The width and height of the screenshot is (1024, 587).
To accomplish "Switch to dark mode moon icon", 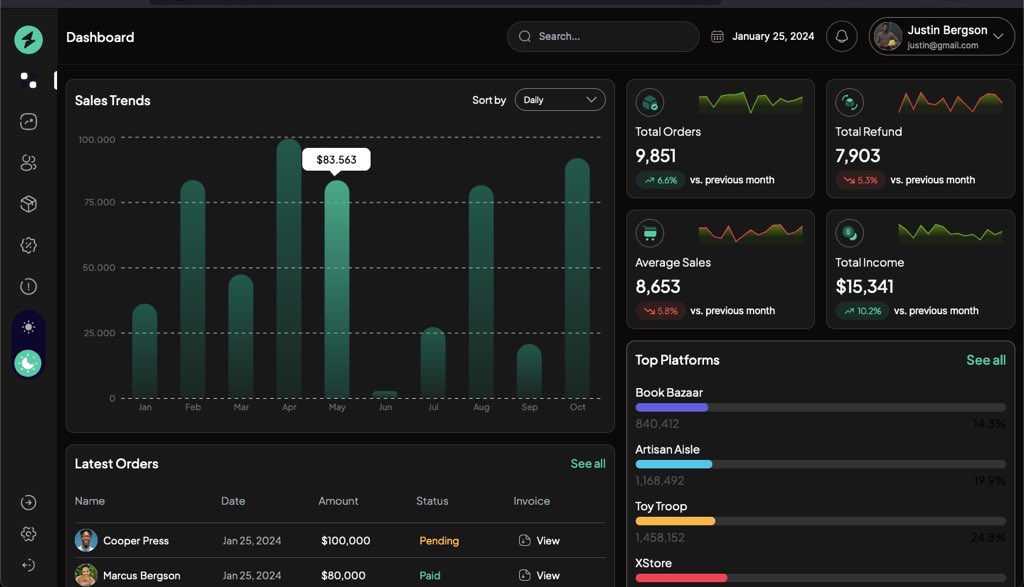I will click(x=28, y=363).
